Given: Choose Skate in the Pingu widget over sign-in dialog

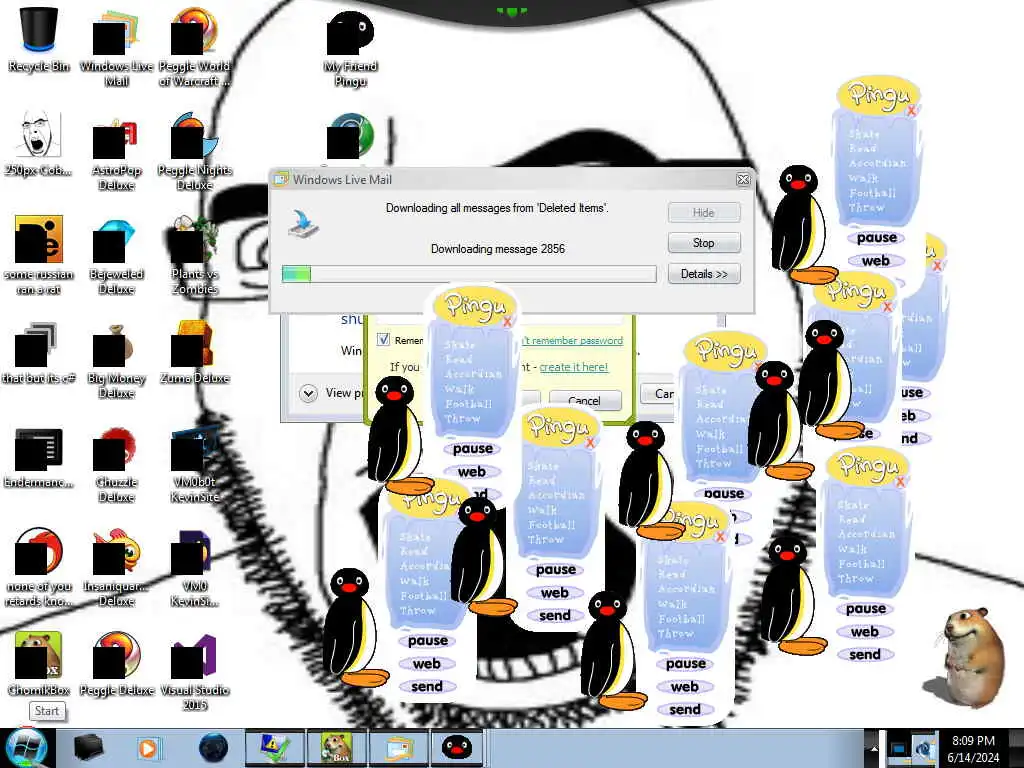Looking at the screenshot, I should pos(460,344).
